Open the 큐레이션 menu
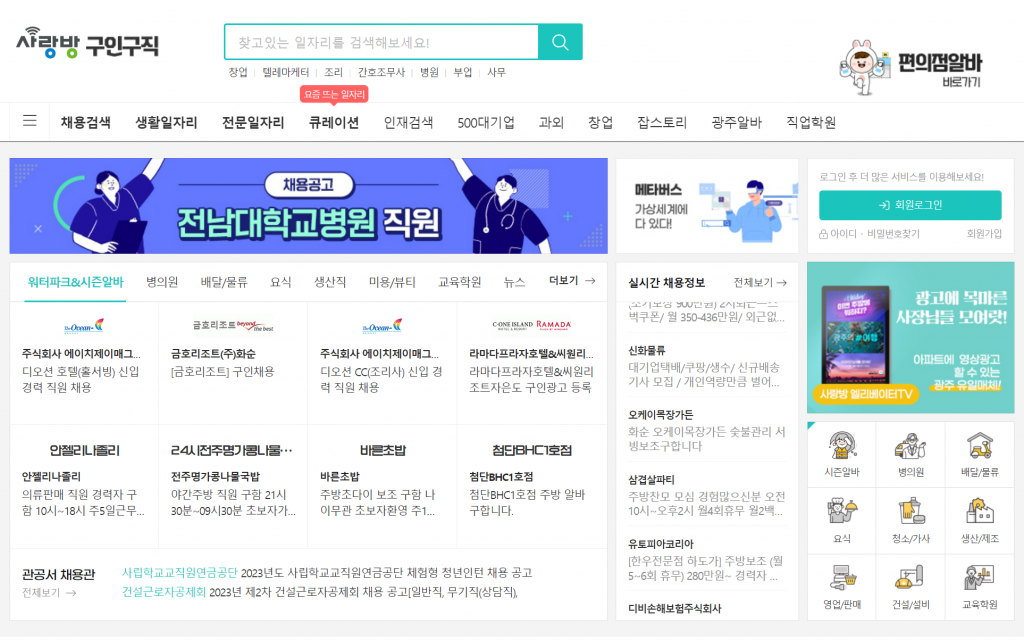The image size is (1024, 640). (334, 122)
